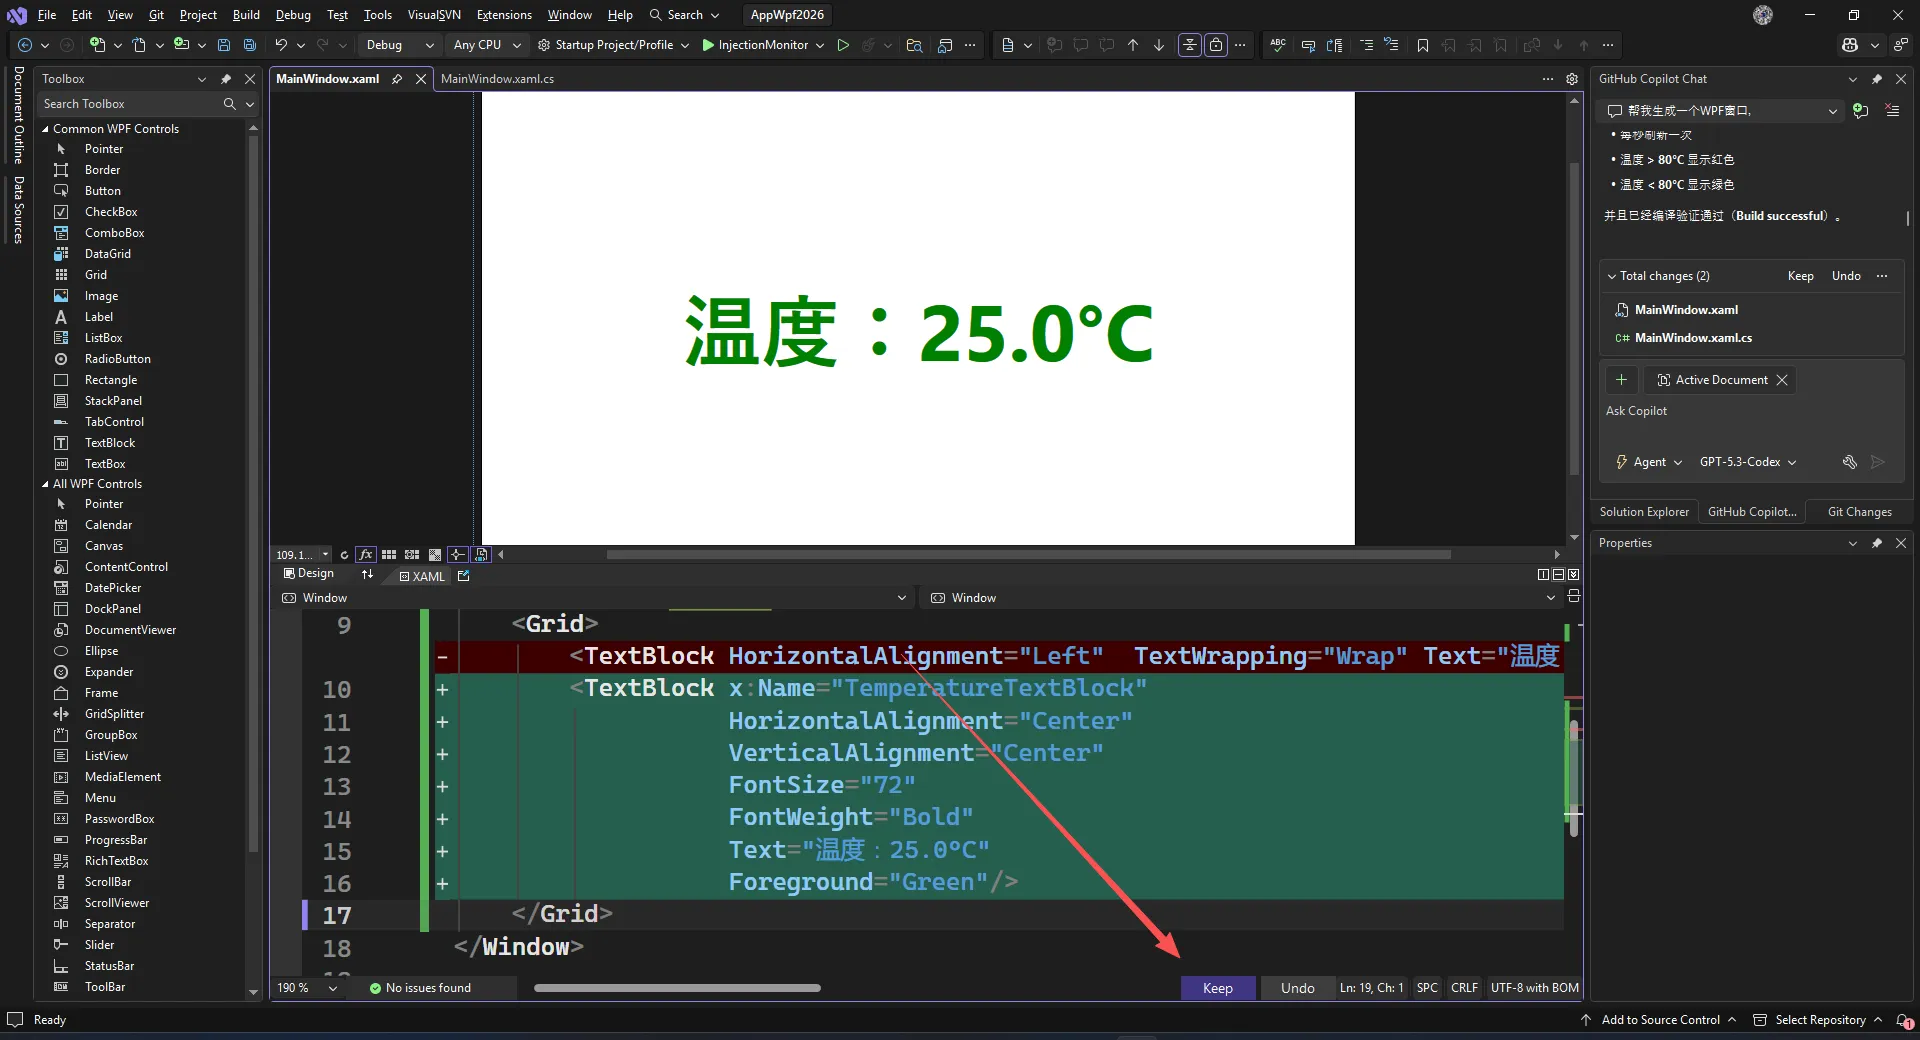Click the Save All toolbar icon
The image size is (1920, 1040).
click(x=250, y=45)
